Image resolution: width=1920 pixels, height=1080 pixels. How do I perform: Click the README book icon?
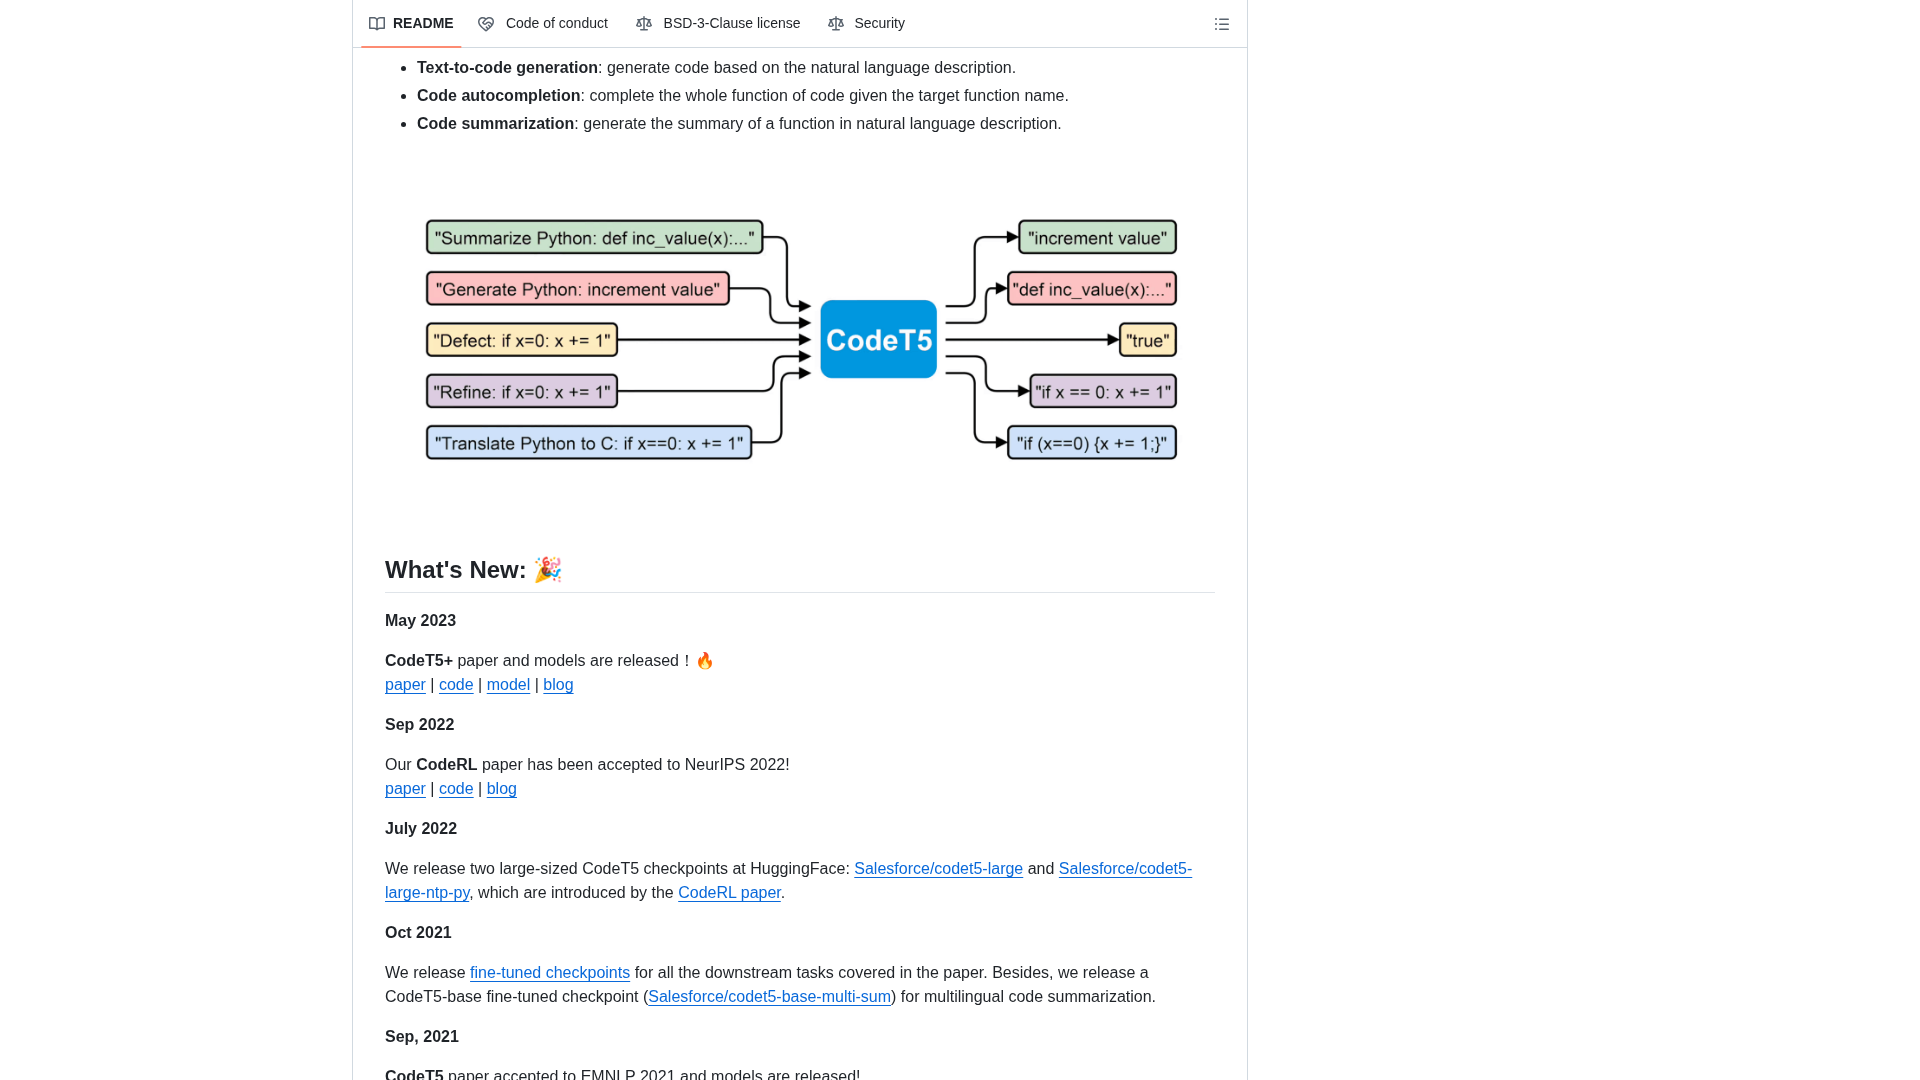click(x=377, y=23)
